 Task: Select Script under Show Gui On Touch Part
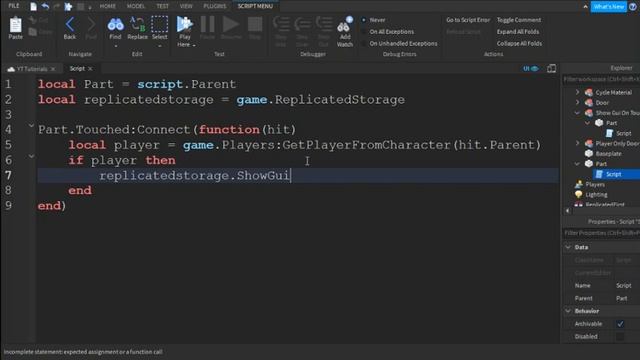pyautogui.click(x=623, y=133)
